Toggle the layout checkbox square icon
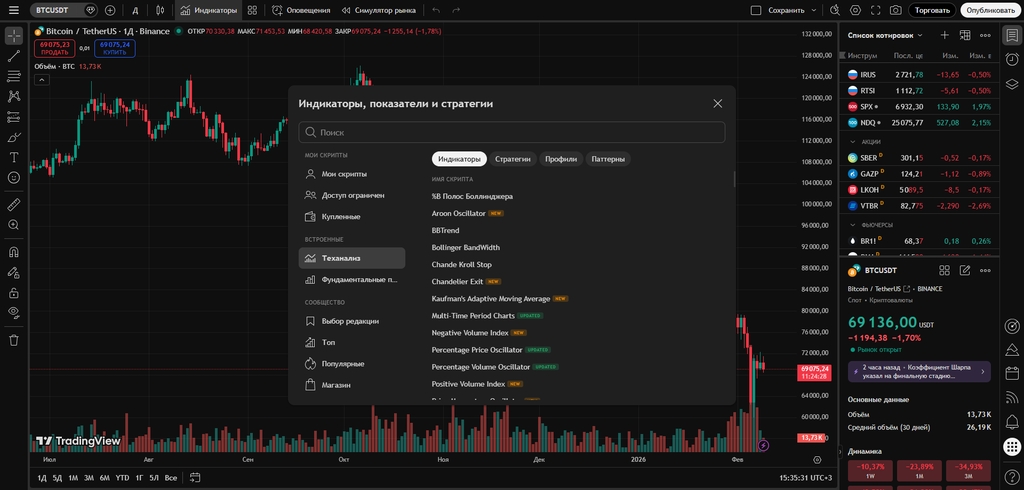Viewport: 1024px width, 490px height. point(756,10)
